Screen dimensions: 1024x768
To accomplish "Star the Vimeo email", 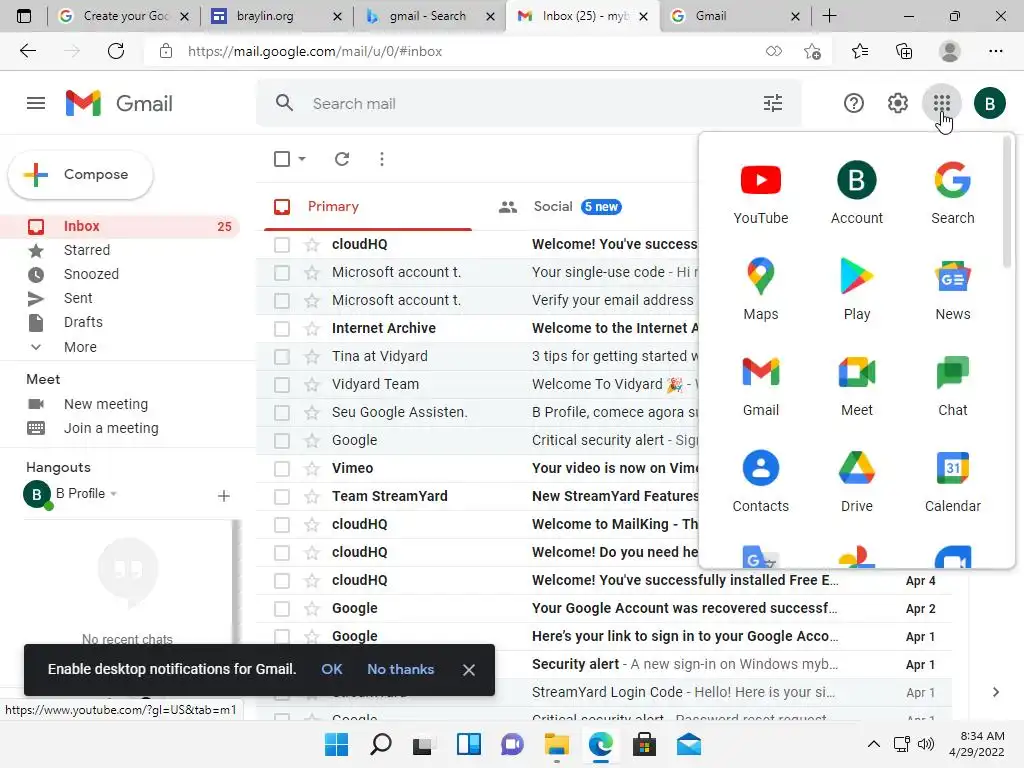I will (312, 468).
